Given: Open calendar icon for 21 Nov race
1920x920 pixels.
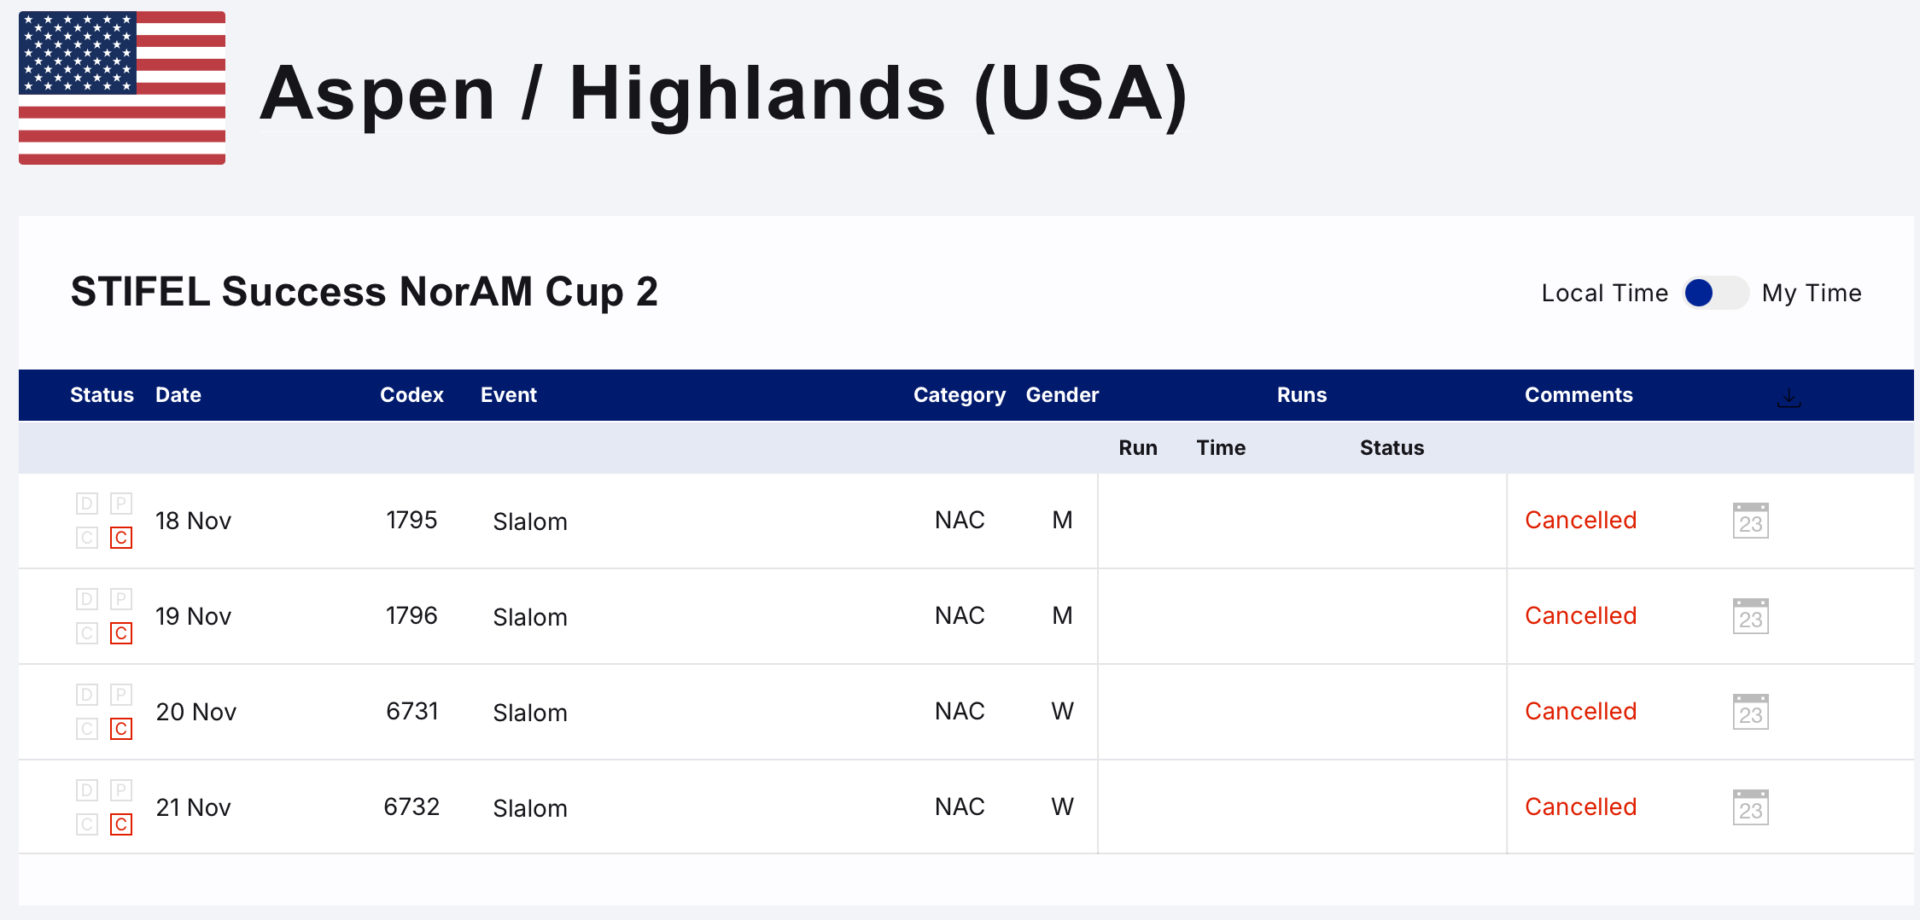Looking at the screenshot, I should click(1750, 807).
